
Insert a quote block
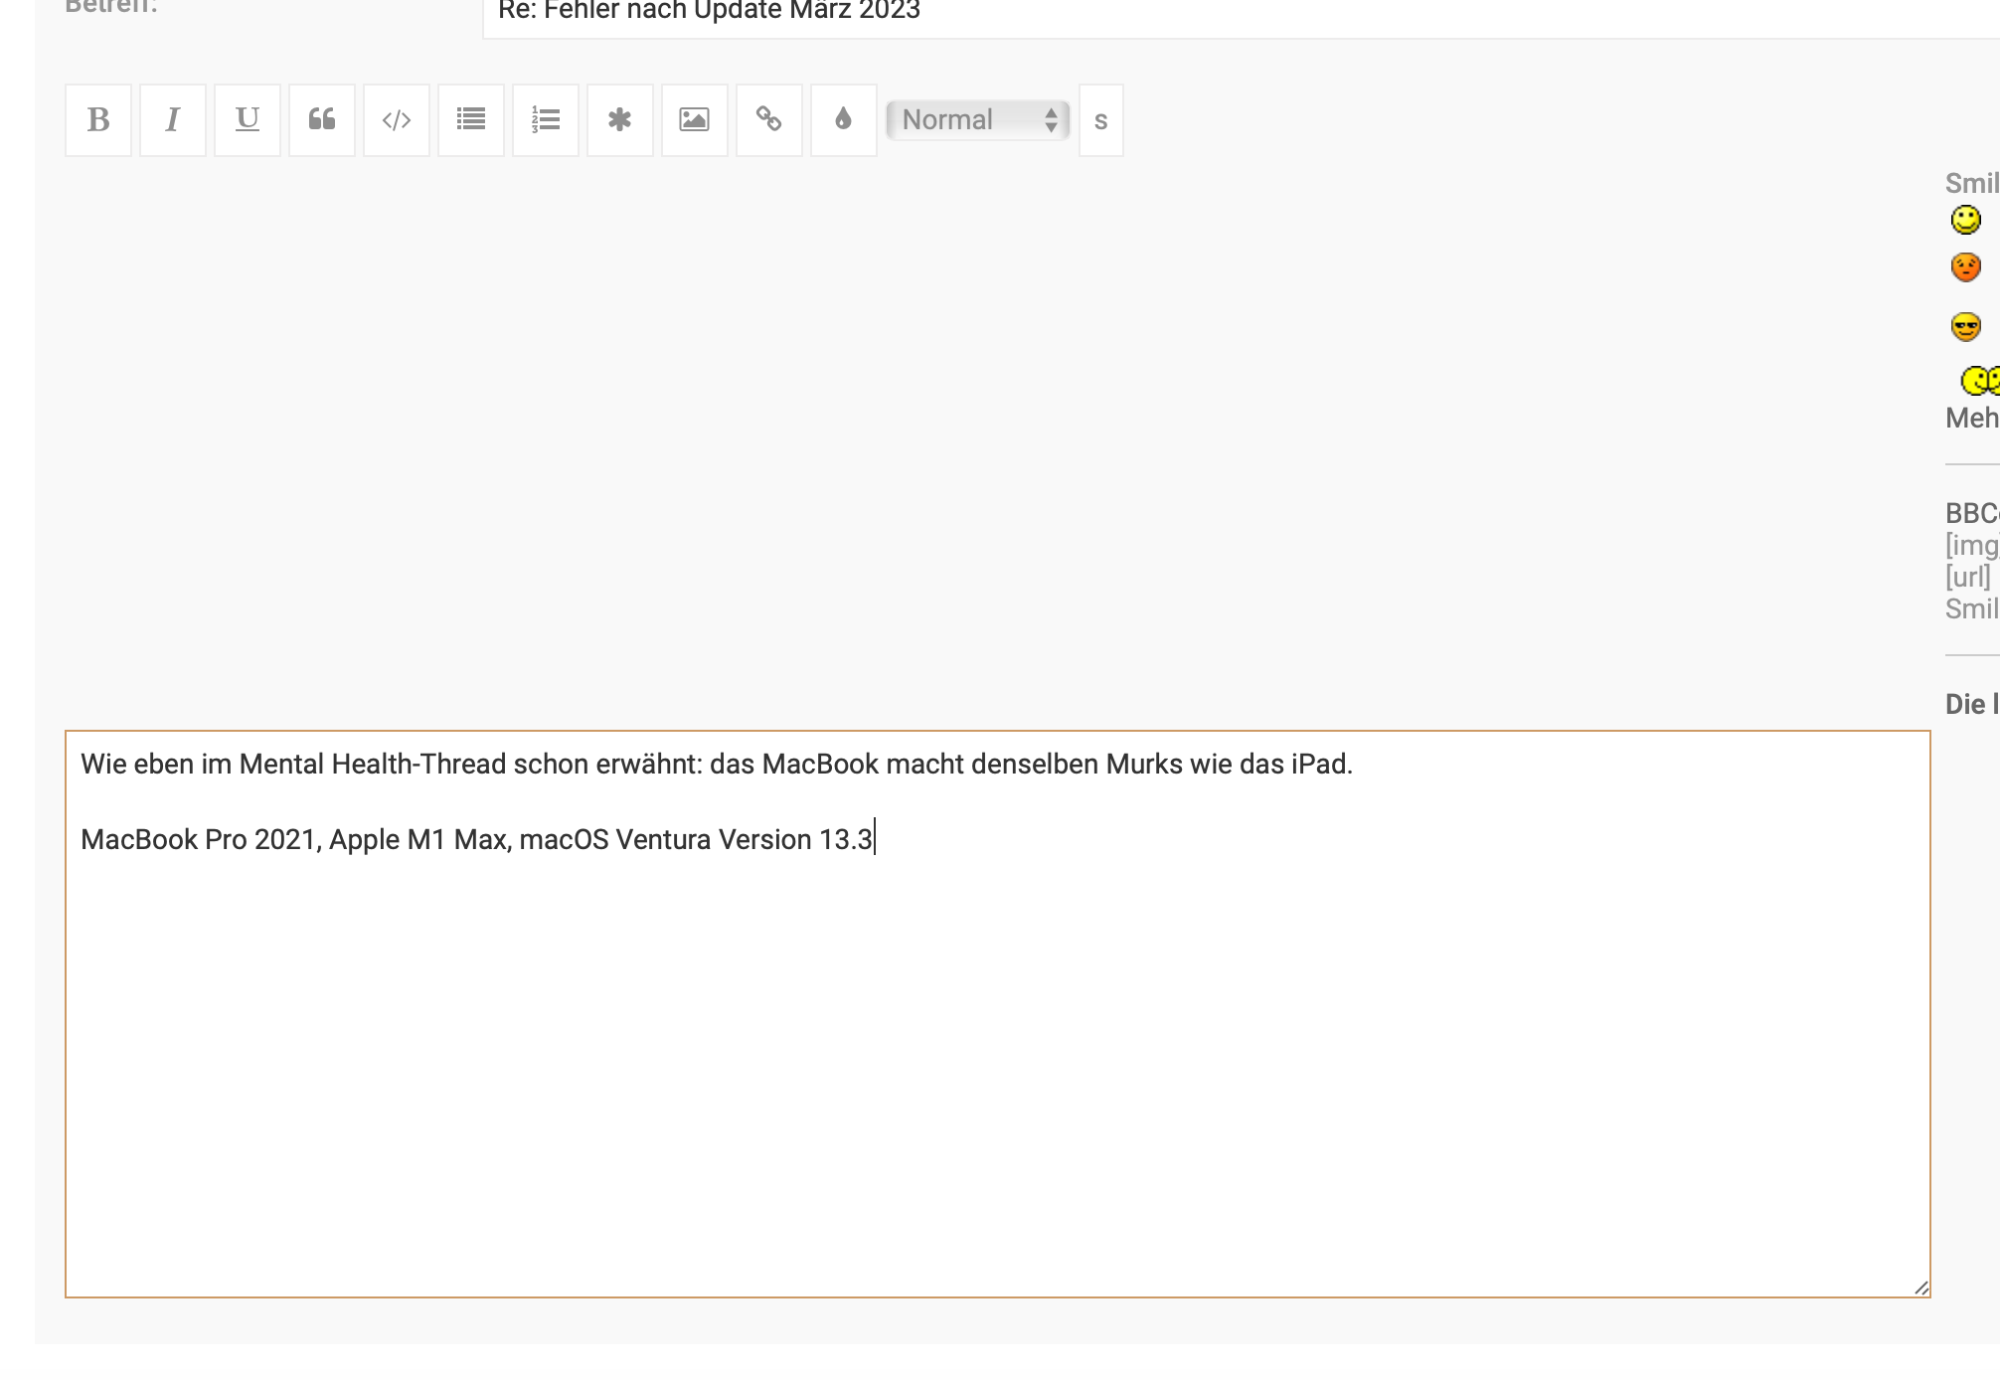(x=322, y=120)
